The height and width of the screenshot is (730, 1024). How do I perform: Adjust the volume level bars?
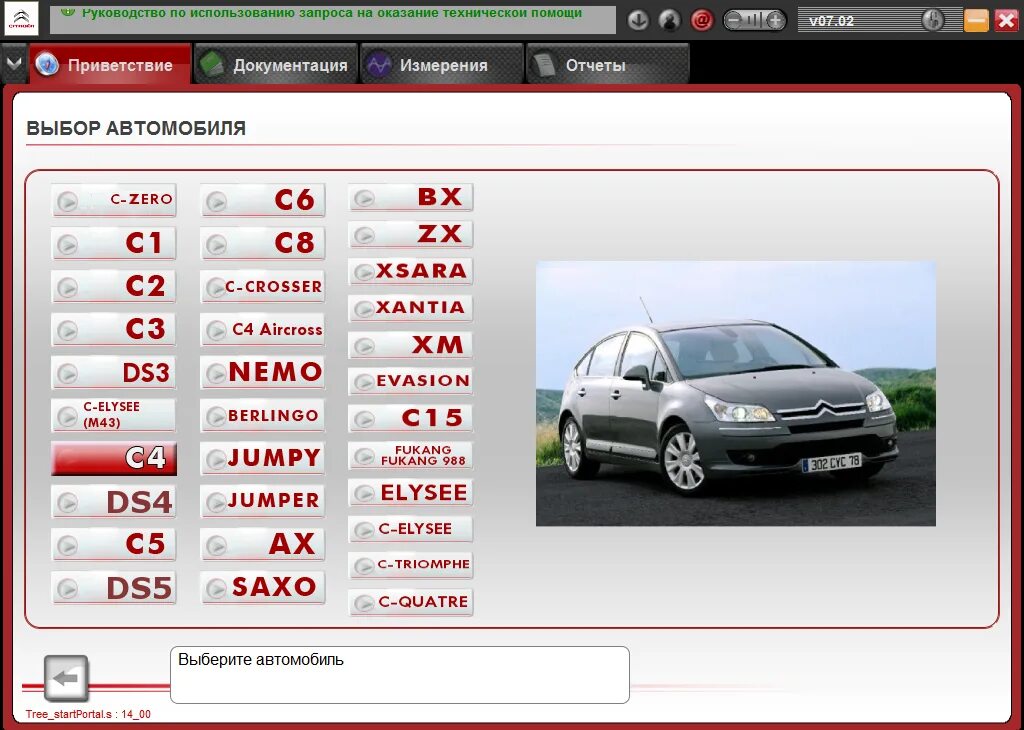[754, 21]
